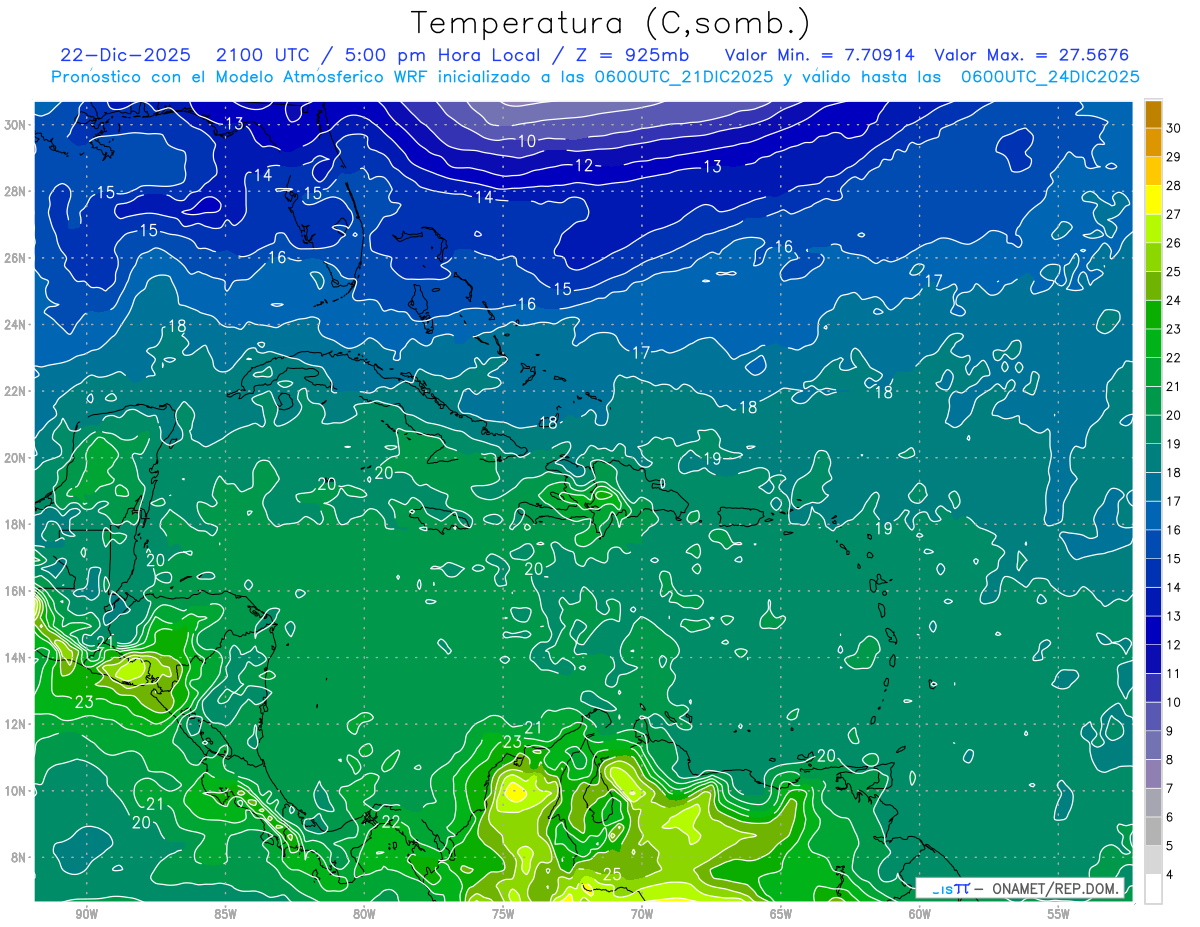The width and height of the screenshot is (1200, 927).
Task: Click the '10' contour label on map
Action: [527, 141]
